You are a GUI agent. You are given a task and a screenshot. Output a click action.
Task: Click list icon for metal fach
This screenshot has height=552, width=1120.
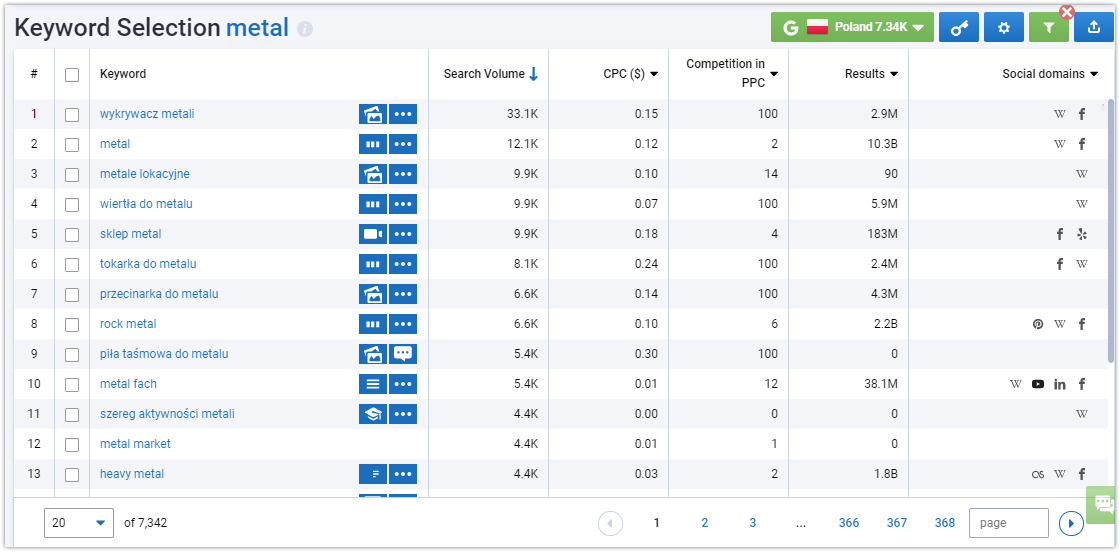(x=373, y=384)
